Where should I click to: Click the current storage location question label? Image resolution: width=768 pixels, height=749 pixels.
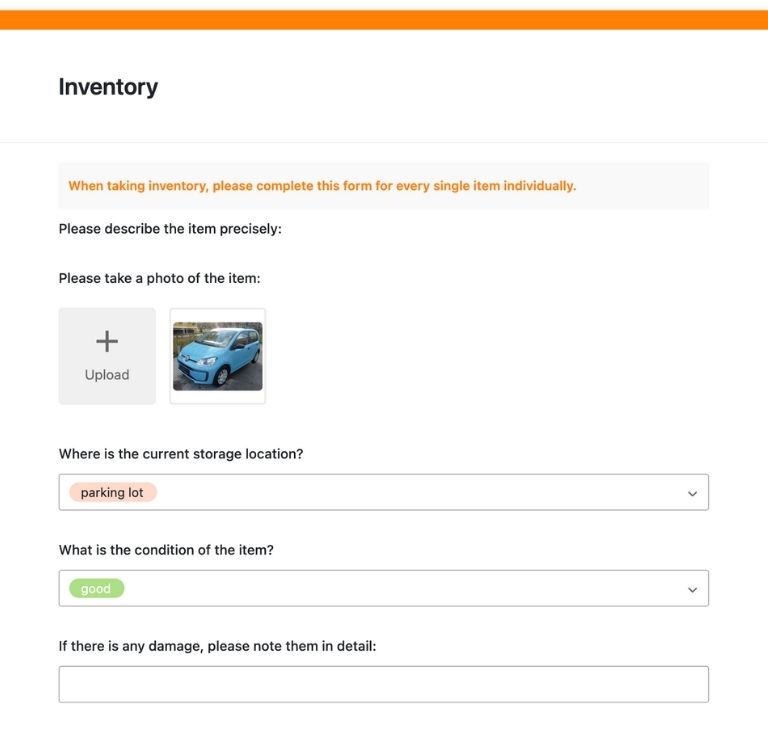point(180,454)
